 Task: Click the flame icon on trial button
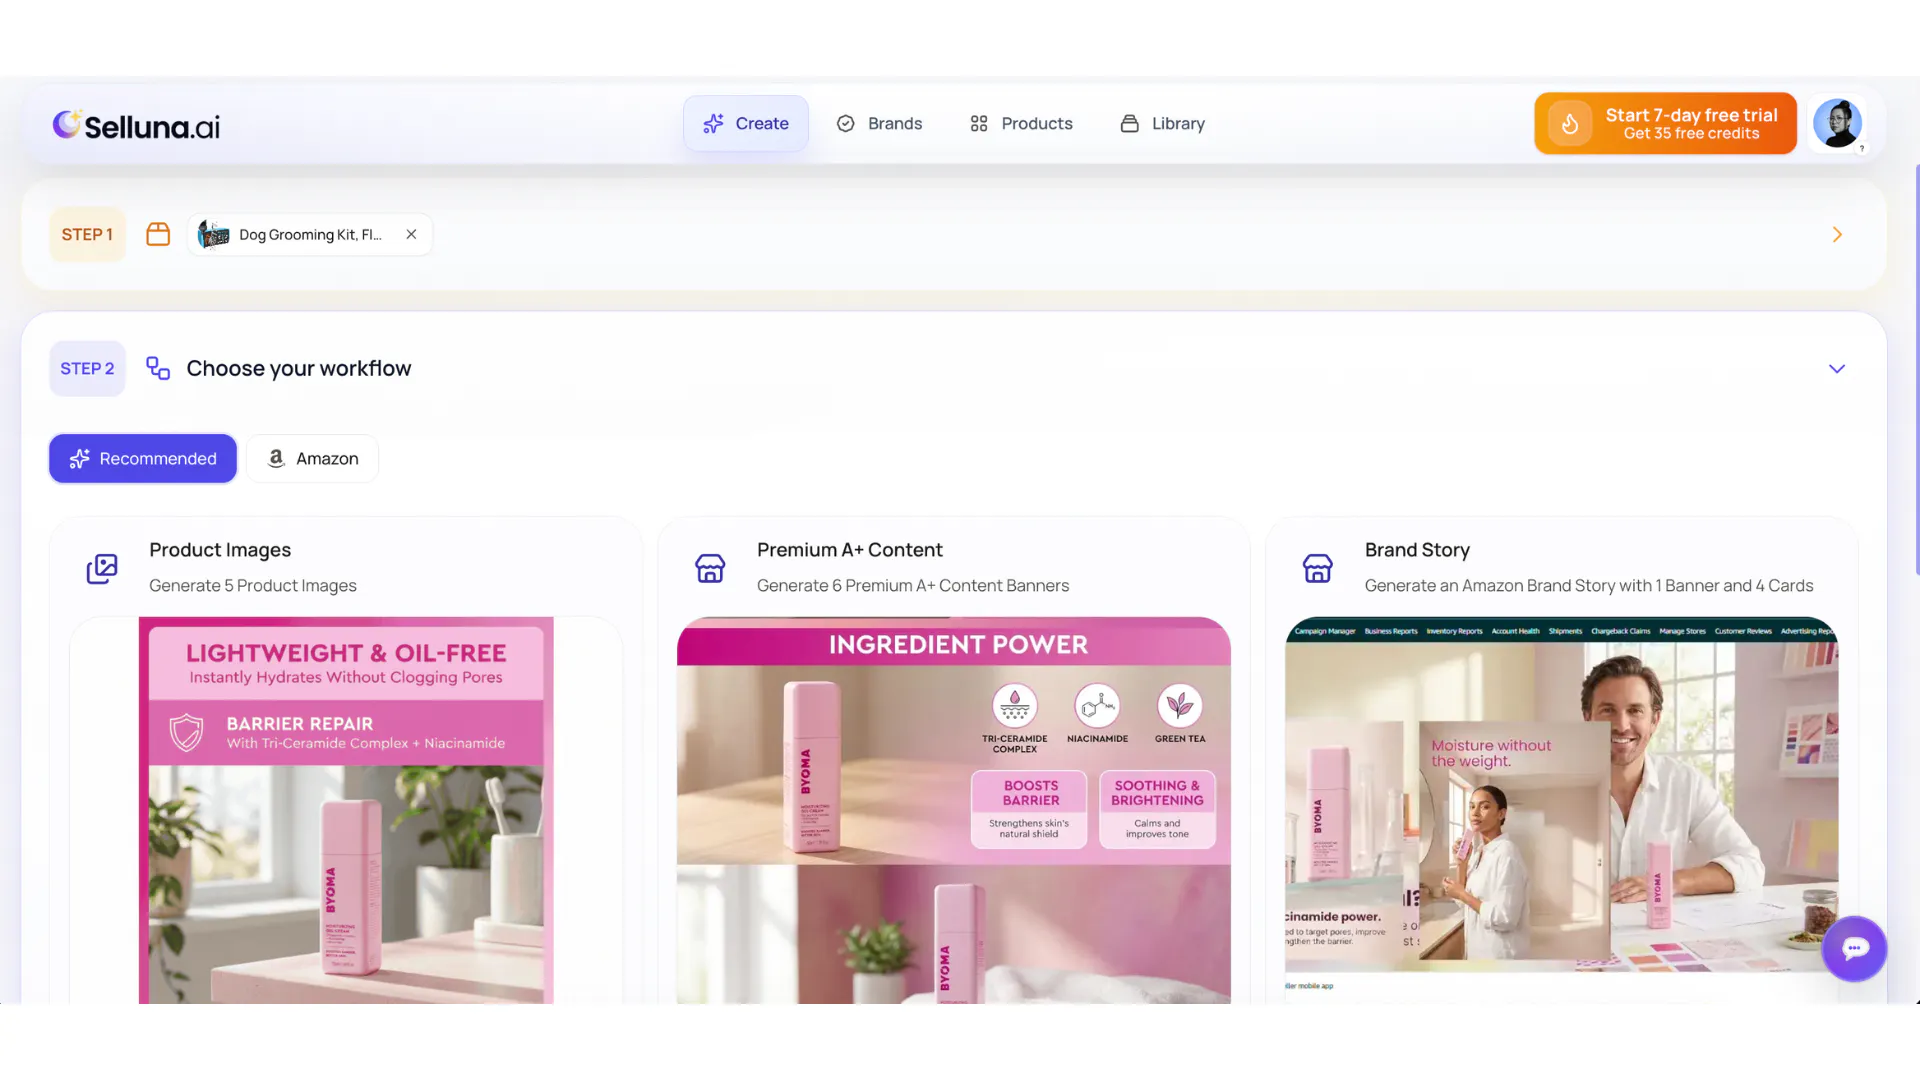(x=1570, y=124)
